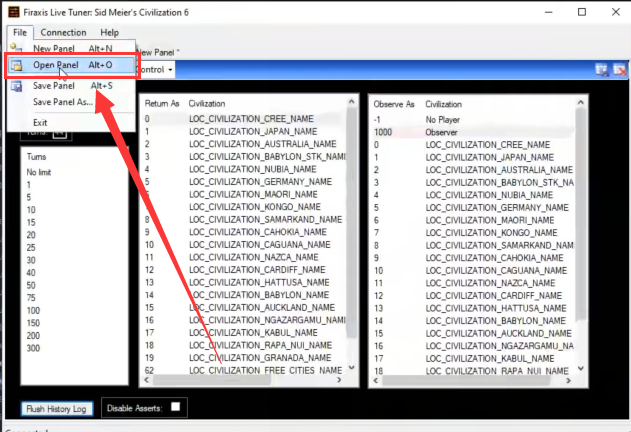
Task: Click Civilization column header in Observe As list
Action: click(443, 104)
